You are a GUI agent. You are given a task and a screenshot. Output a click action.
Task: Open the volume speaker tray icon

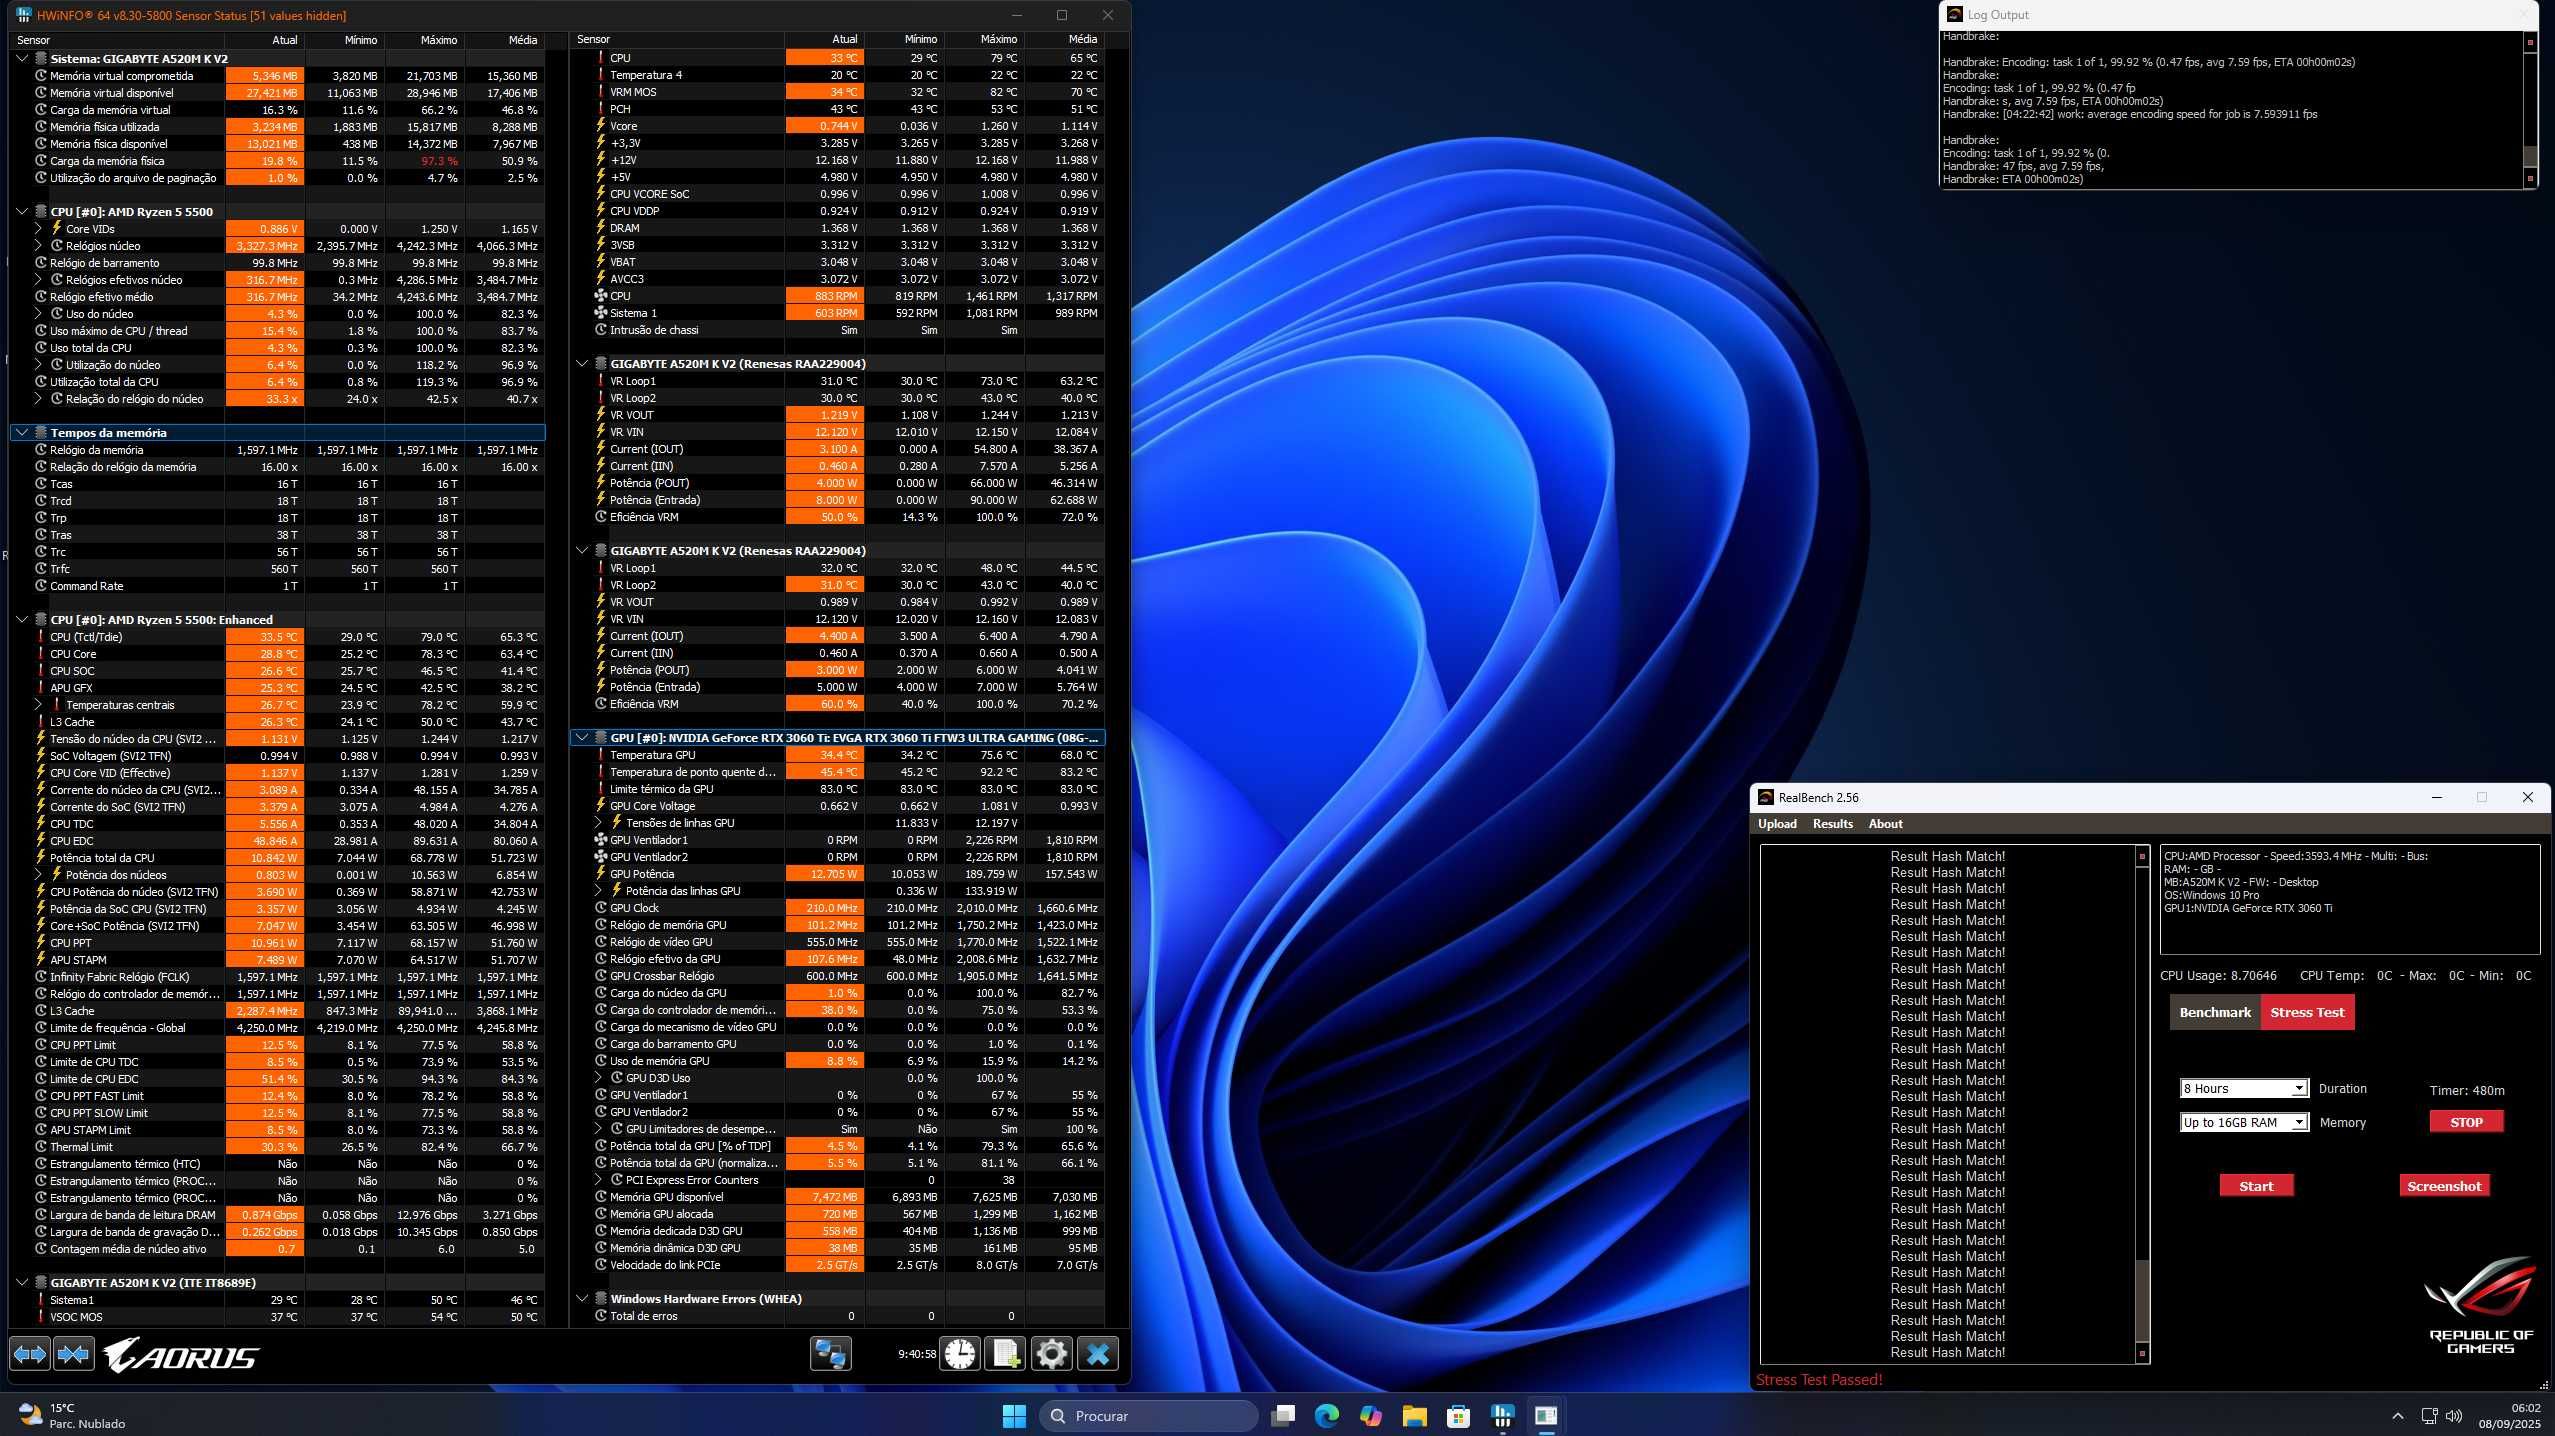(x=2453, y=1416)
